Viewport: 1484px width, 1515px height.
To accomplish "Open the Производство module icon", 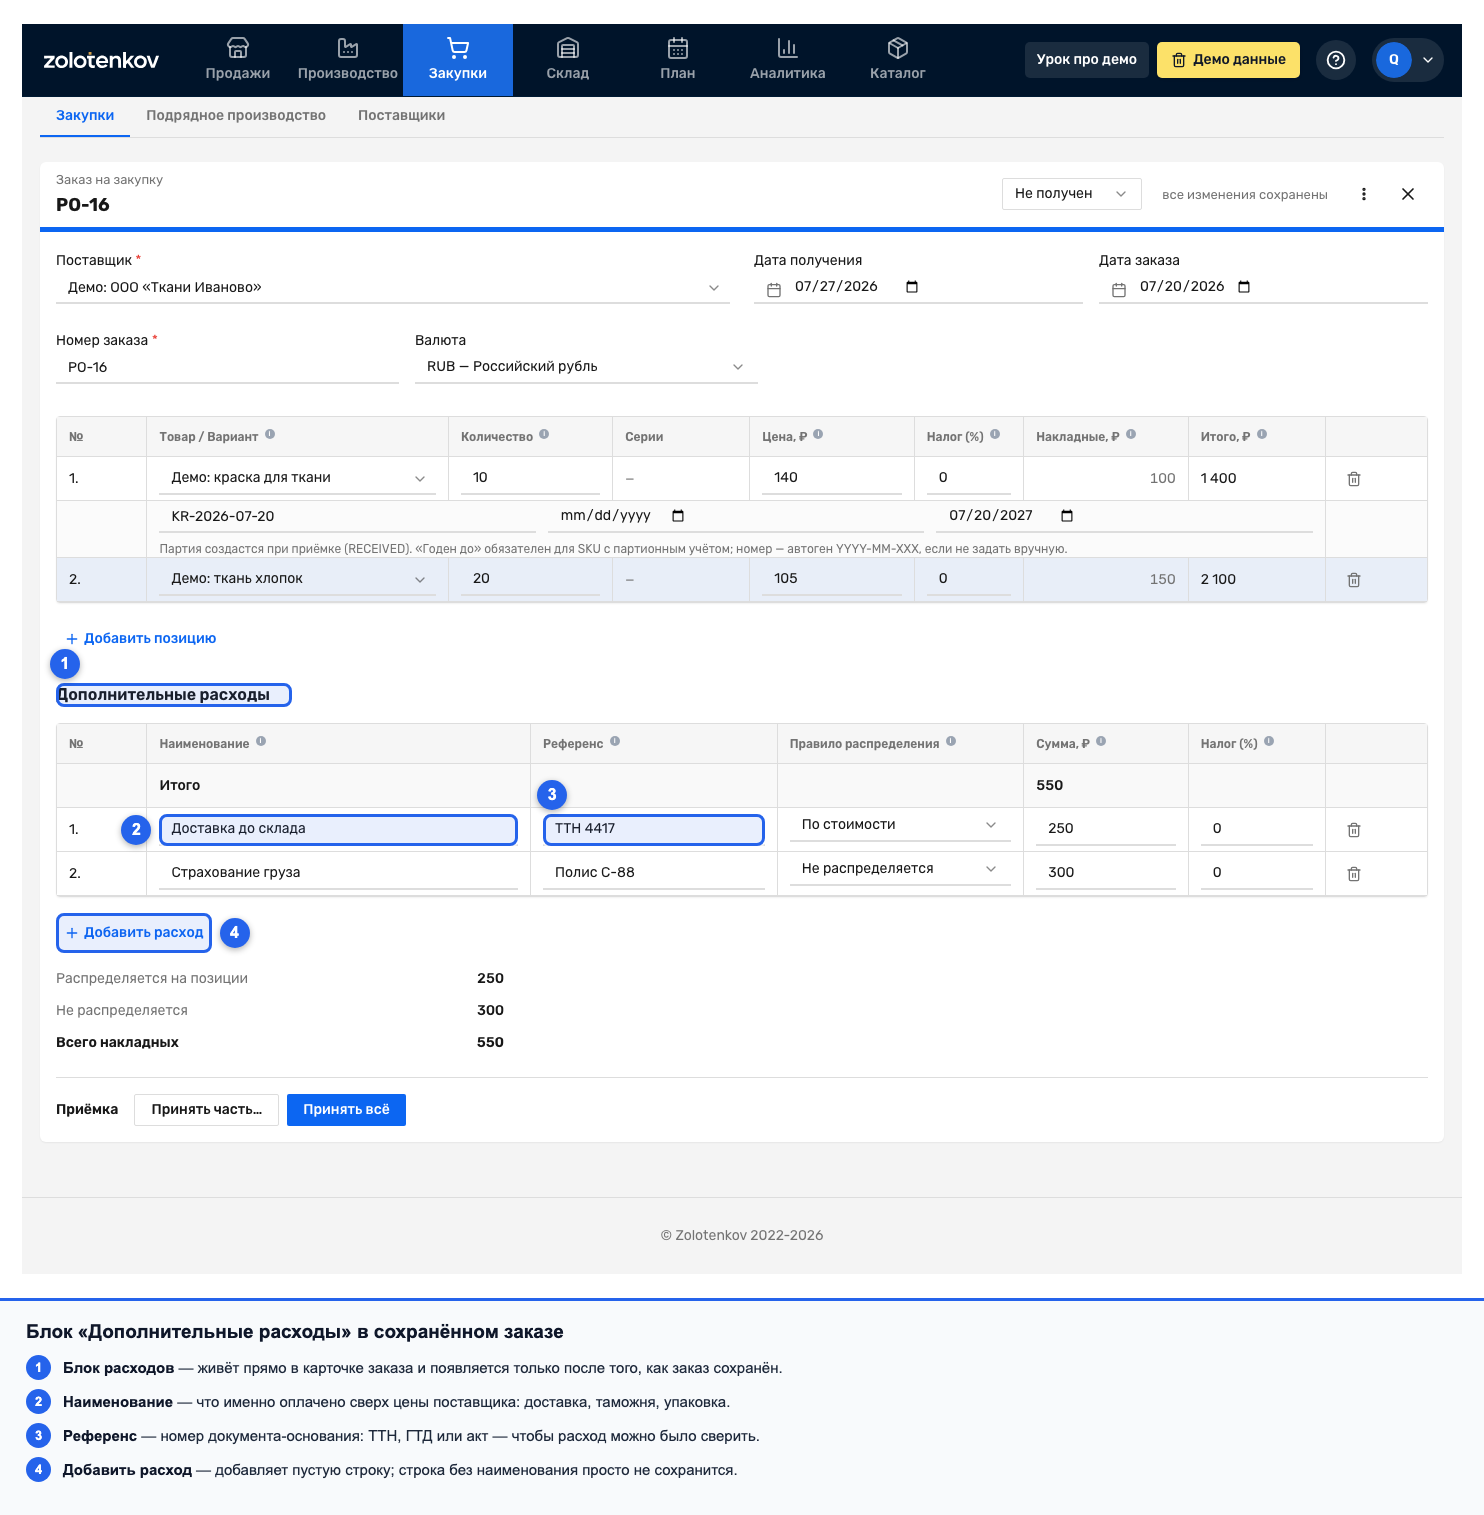I will pos(348,48).
